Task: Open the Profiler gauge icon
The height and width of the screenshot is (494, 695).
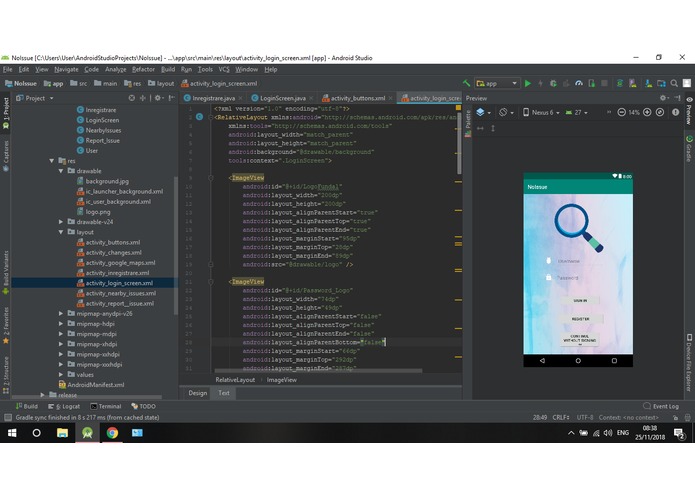Action: pos(579,83)
